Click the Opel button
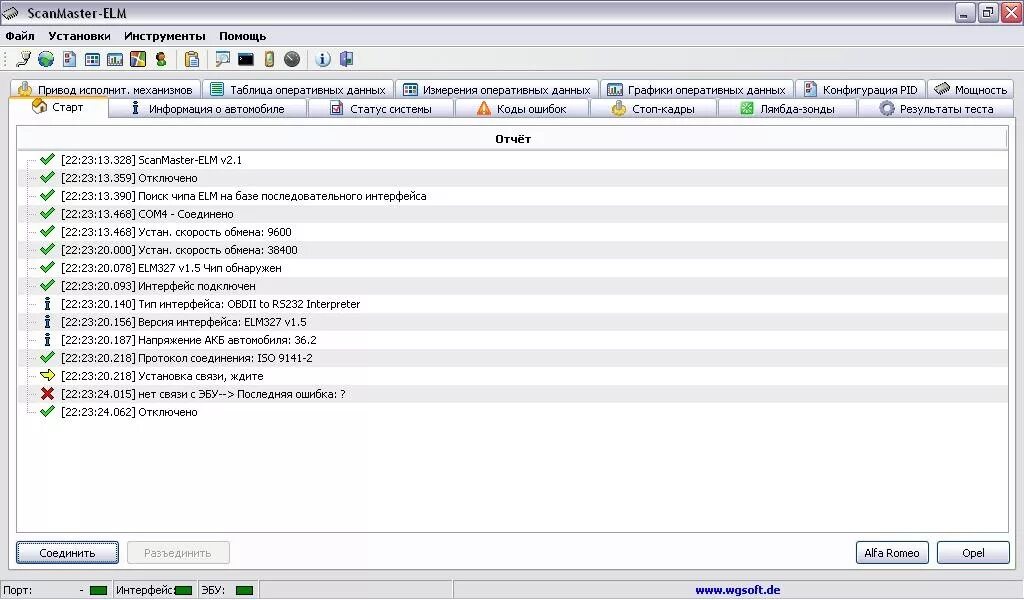The height and width of the screenshot is (600, 1024). pos(973,553)
